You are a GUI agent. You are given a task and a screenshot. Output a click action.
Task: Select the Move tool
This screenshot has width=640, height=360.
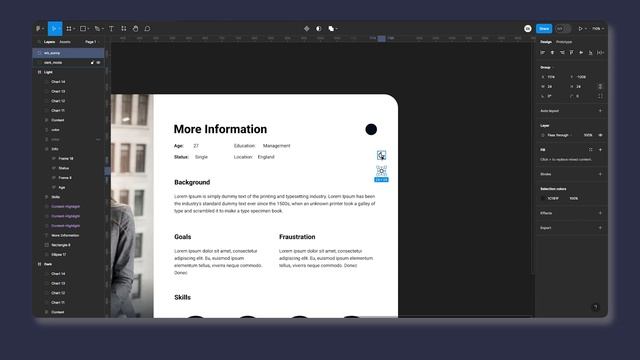pyautogui.click(x=55, y=29)
